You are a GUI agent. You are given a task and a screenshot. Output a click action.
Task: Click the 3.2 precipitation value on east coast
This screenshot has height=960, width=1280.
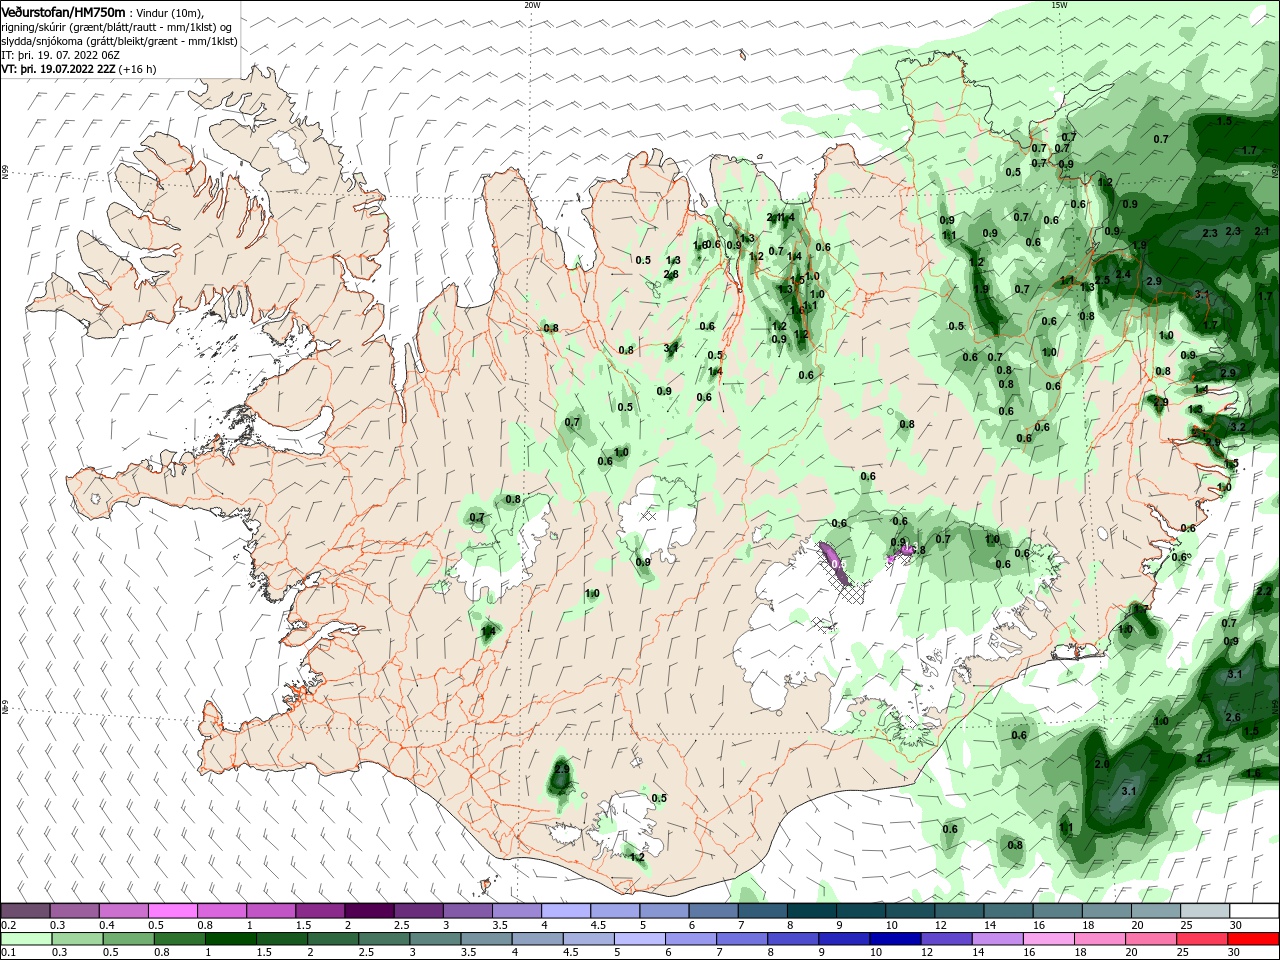pyautogui.click(x=1238, y=427)
